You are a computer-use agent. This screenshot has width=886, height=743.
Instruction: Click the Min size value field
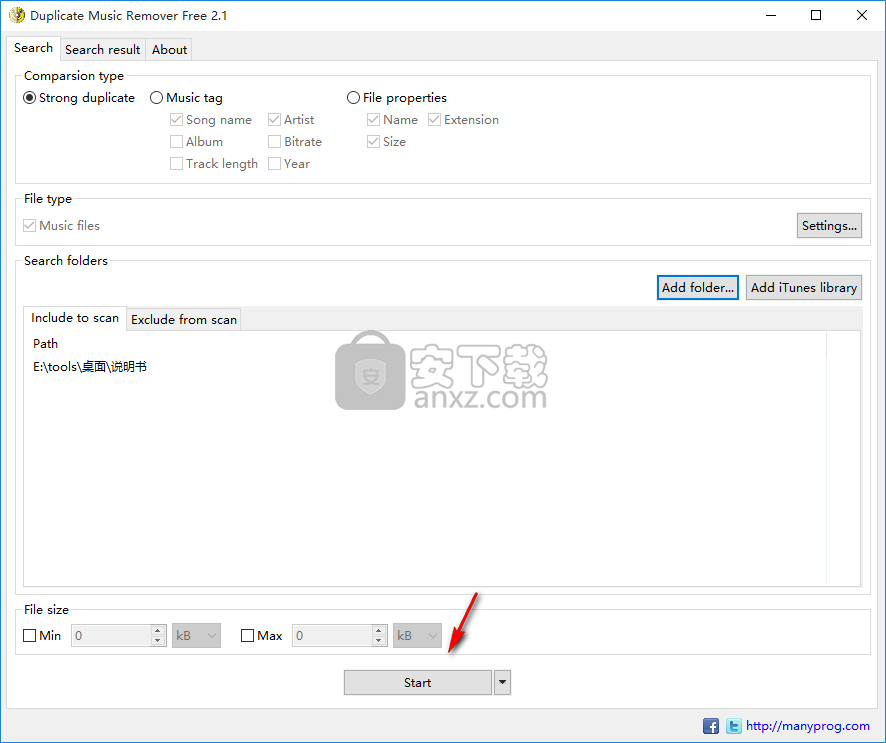click(x=111, y=636)
